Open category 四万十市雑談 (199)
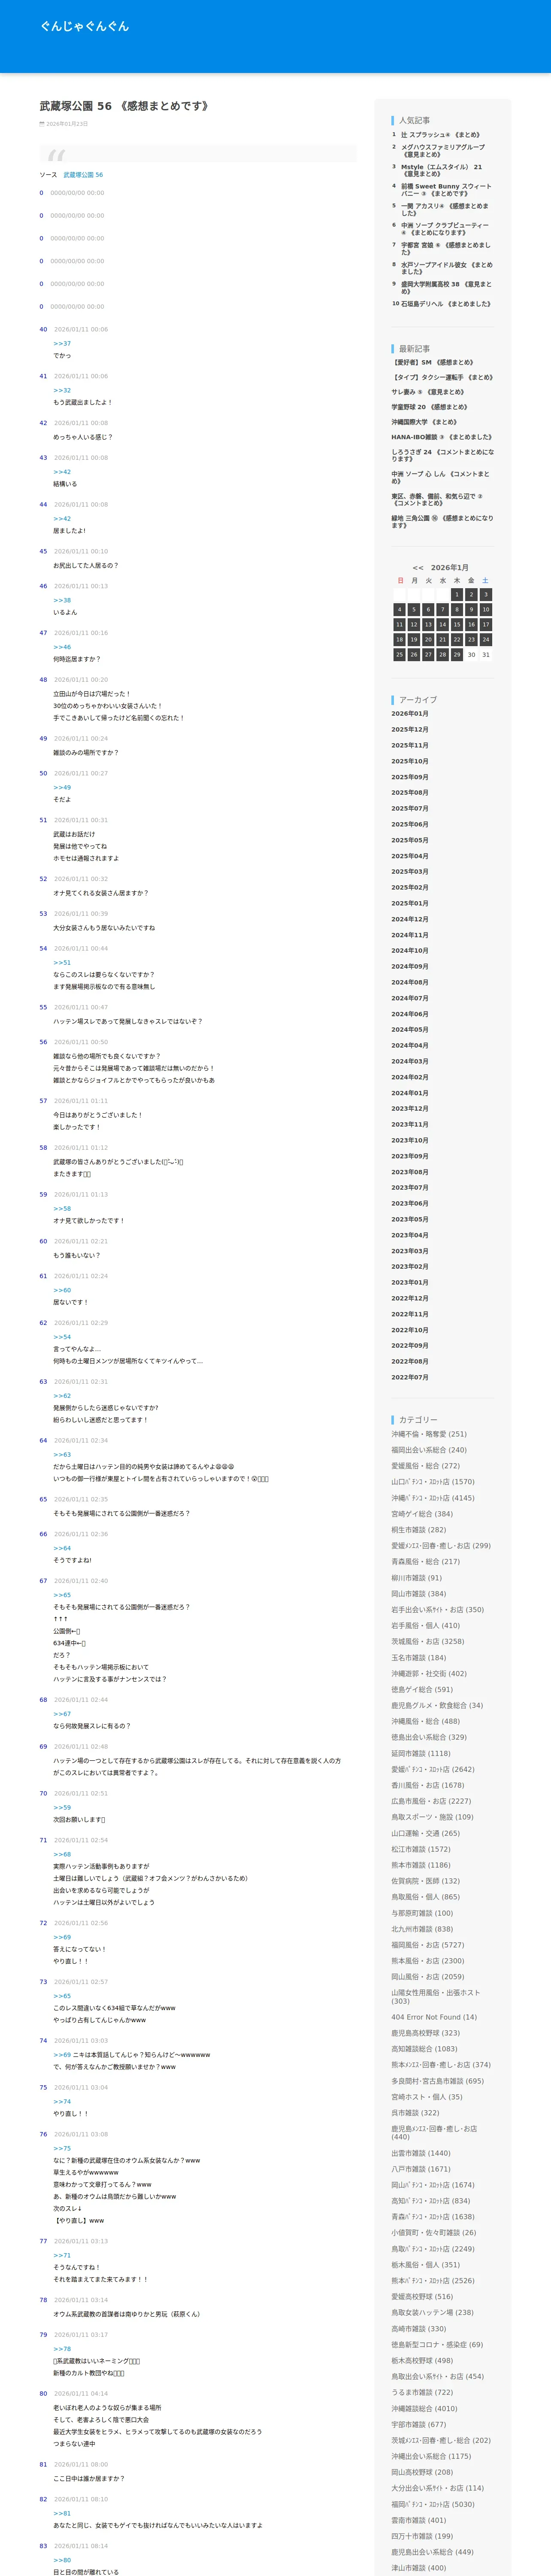551x2576 pixels. [422, 2536]
